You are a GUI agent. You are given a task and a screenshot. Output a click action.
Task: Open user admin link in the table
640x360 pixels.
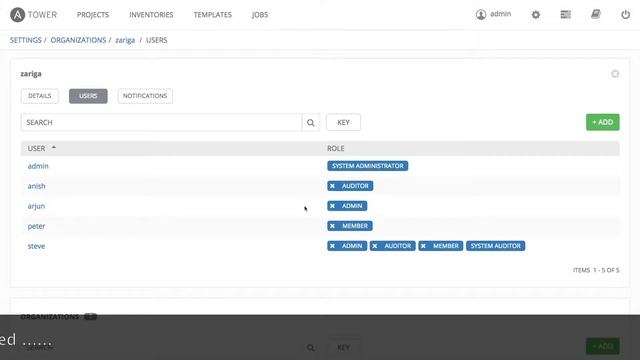[x=38, y=166]
